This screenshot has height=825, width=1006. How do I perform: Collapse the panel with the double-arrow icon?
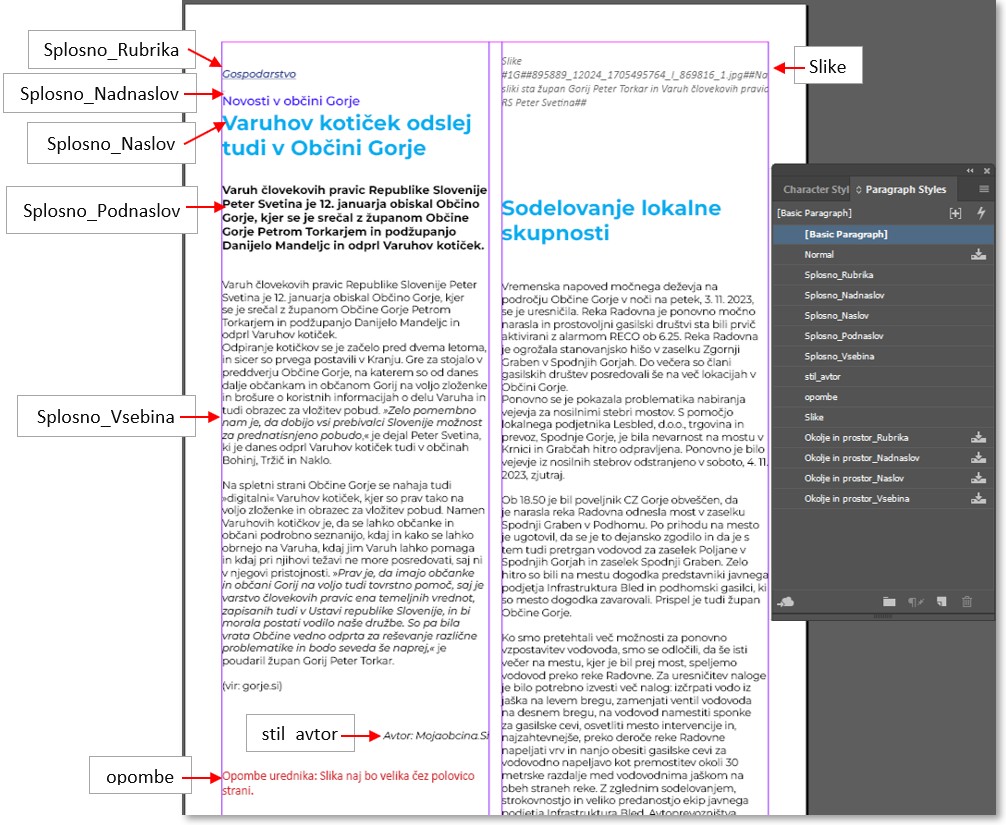pyautogui.click(x=968, y=171)
